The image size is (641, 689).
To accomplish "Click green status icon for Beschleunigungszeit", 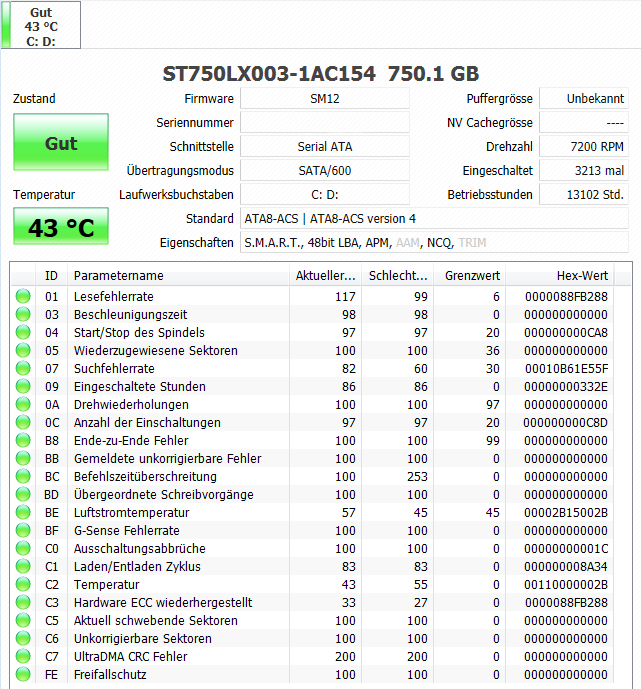I will pyautogui.click(x=23, y=314).
